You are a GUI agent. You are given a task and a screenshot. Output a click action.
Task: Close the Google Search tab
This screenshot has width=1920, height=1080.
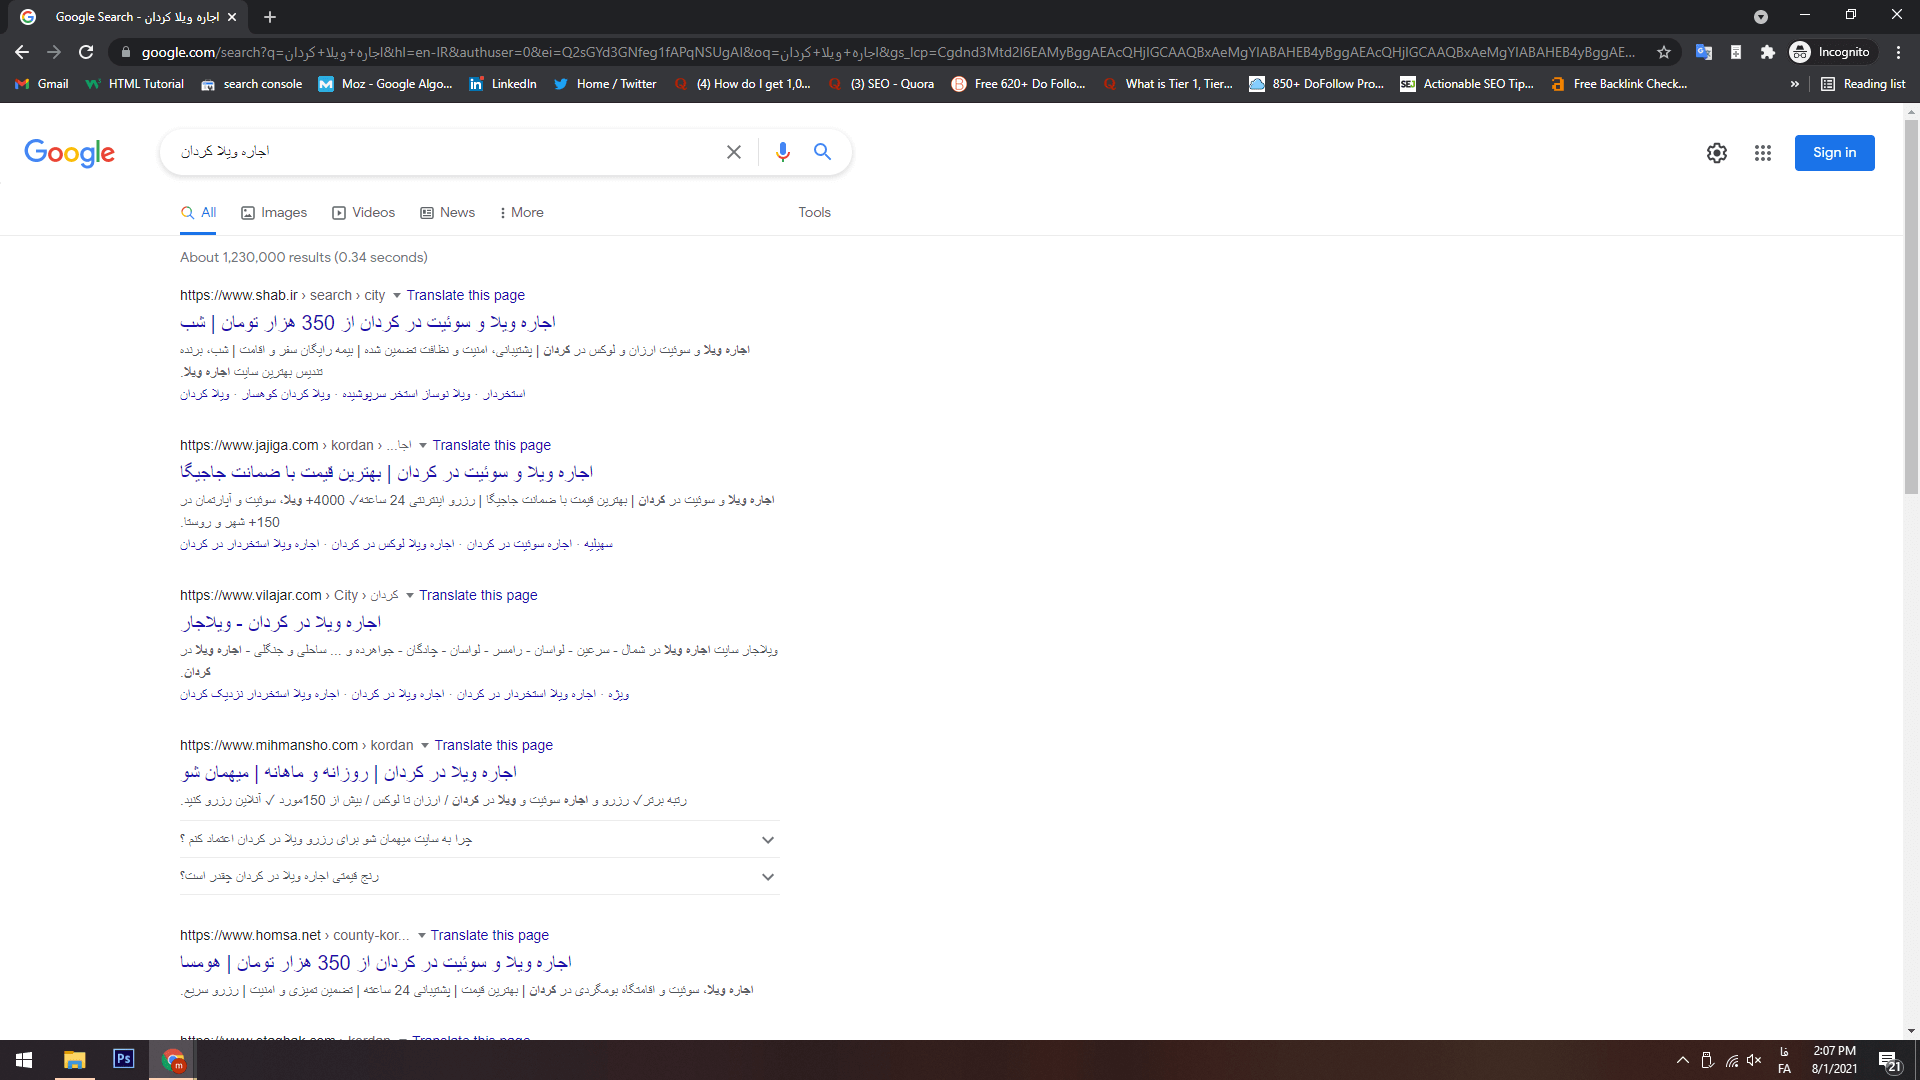232,17
